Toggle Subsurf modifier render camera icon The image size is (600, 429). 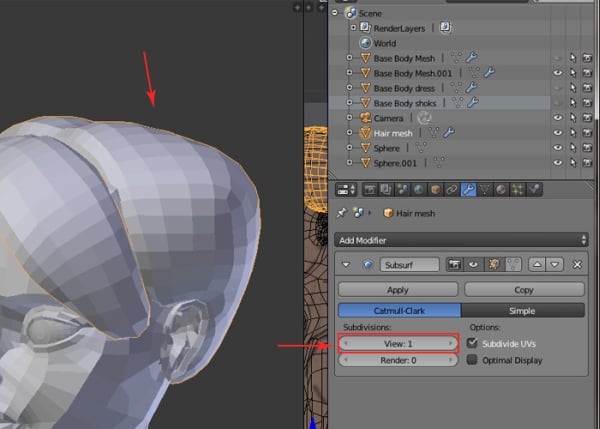click(452, 264)
